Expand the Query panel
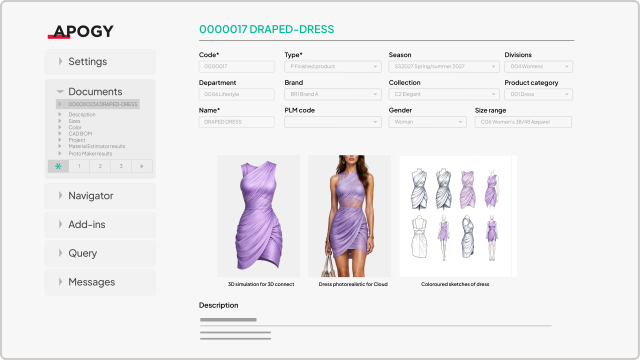 pos(100,253)
